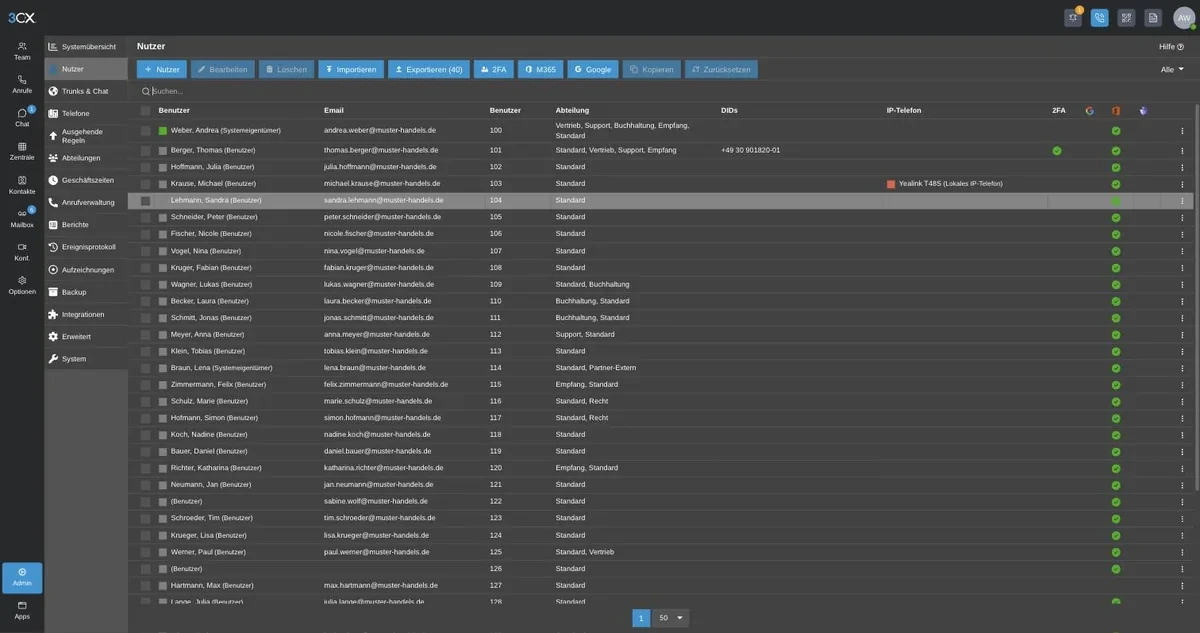1200x633 pixels.
Task: Show the QR code icon in header
Action: (1127, 17)
